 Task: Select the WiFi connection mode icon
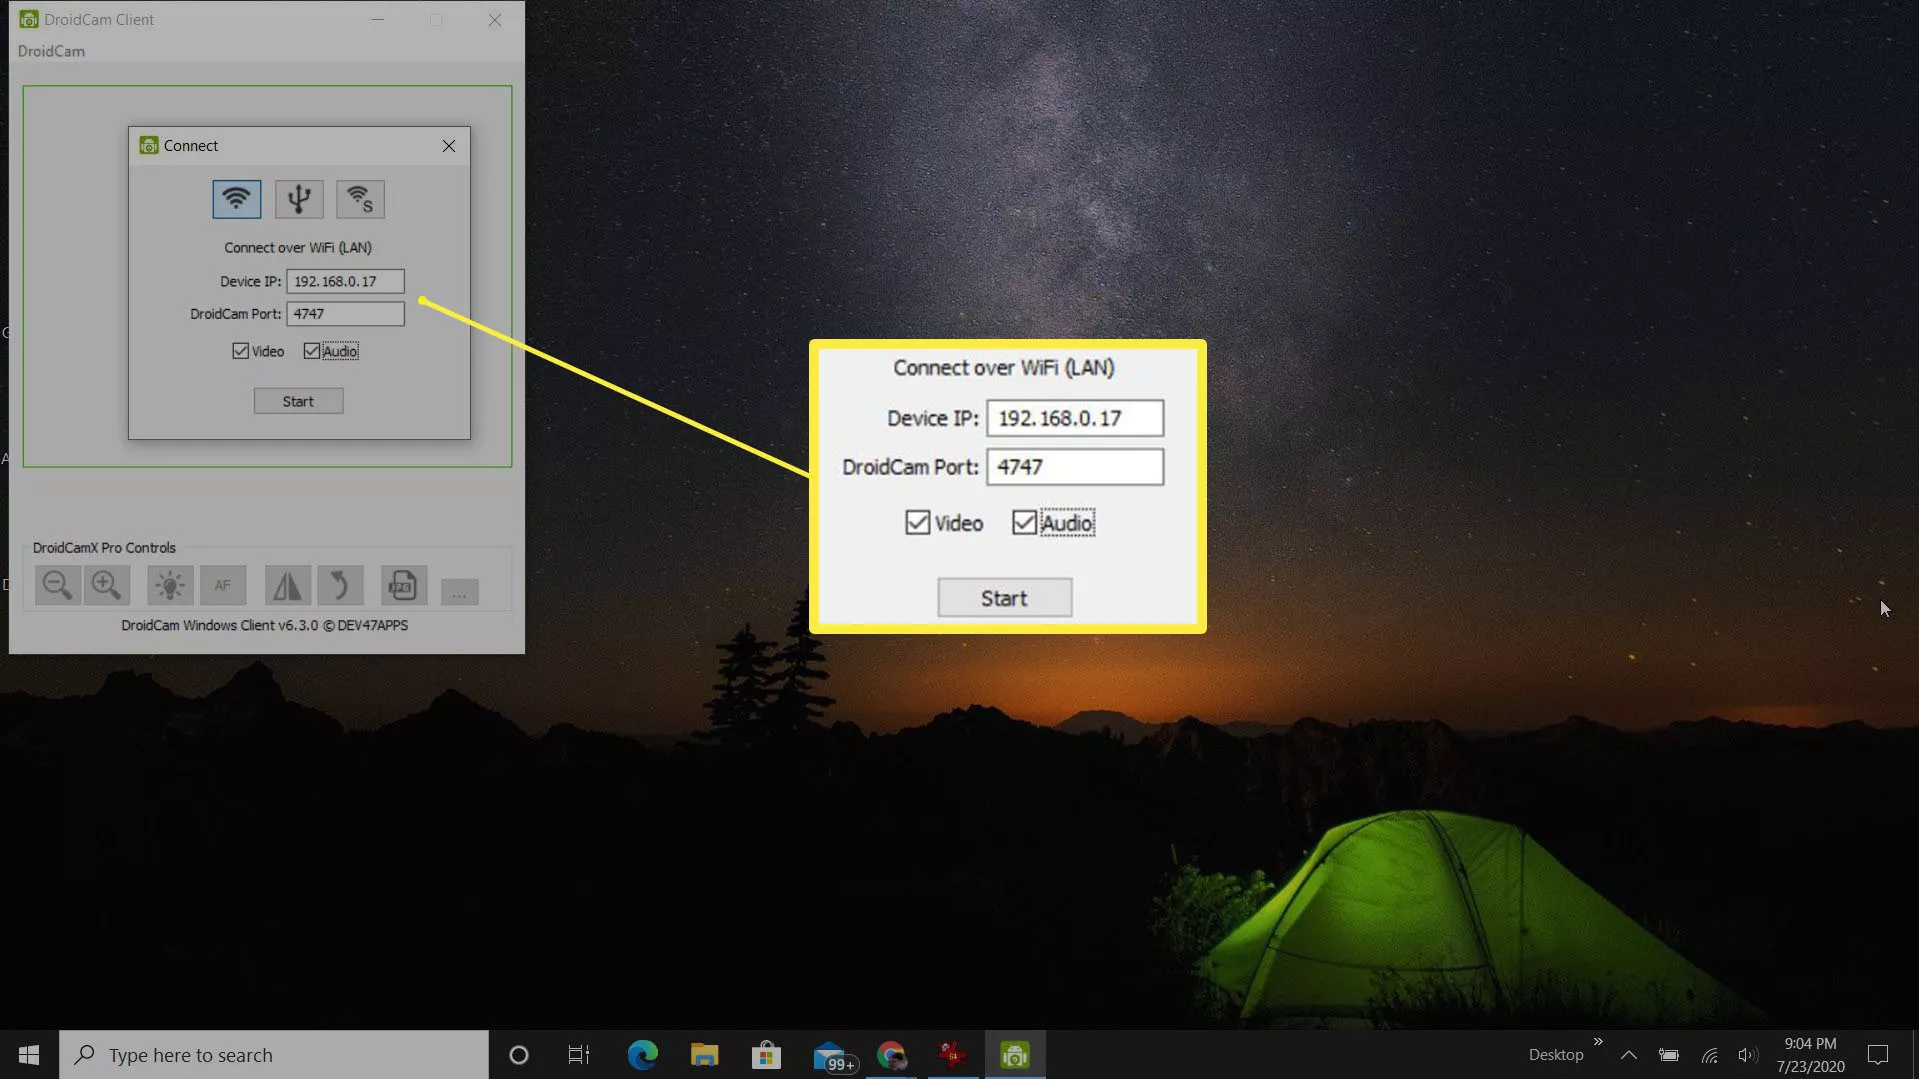click(237, 199)
